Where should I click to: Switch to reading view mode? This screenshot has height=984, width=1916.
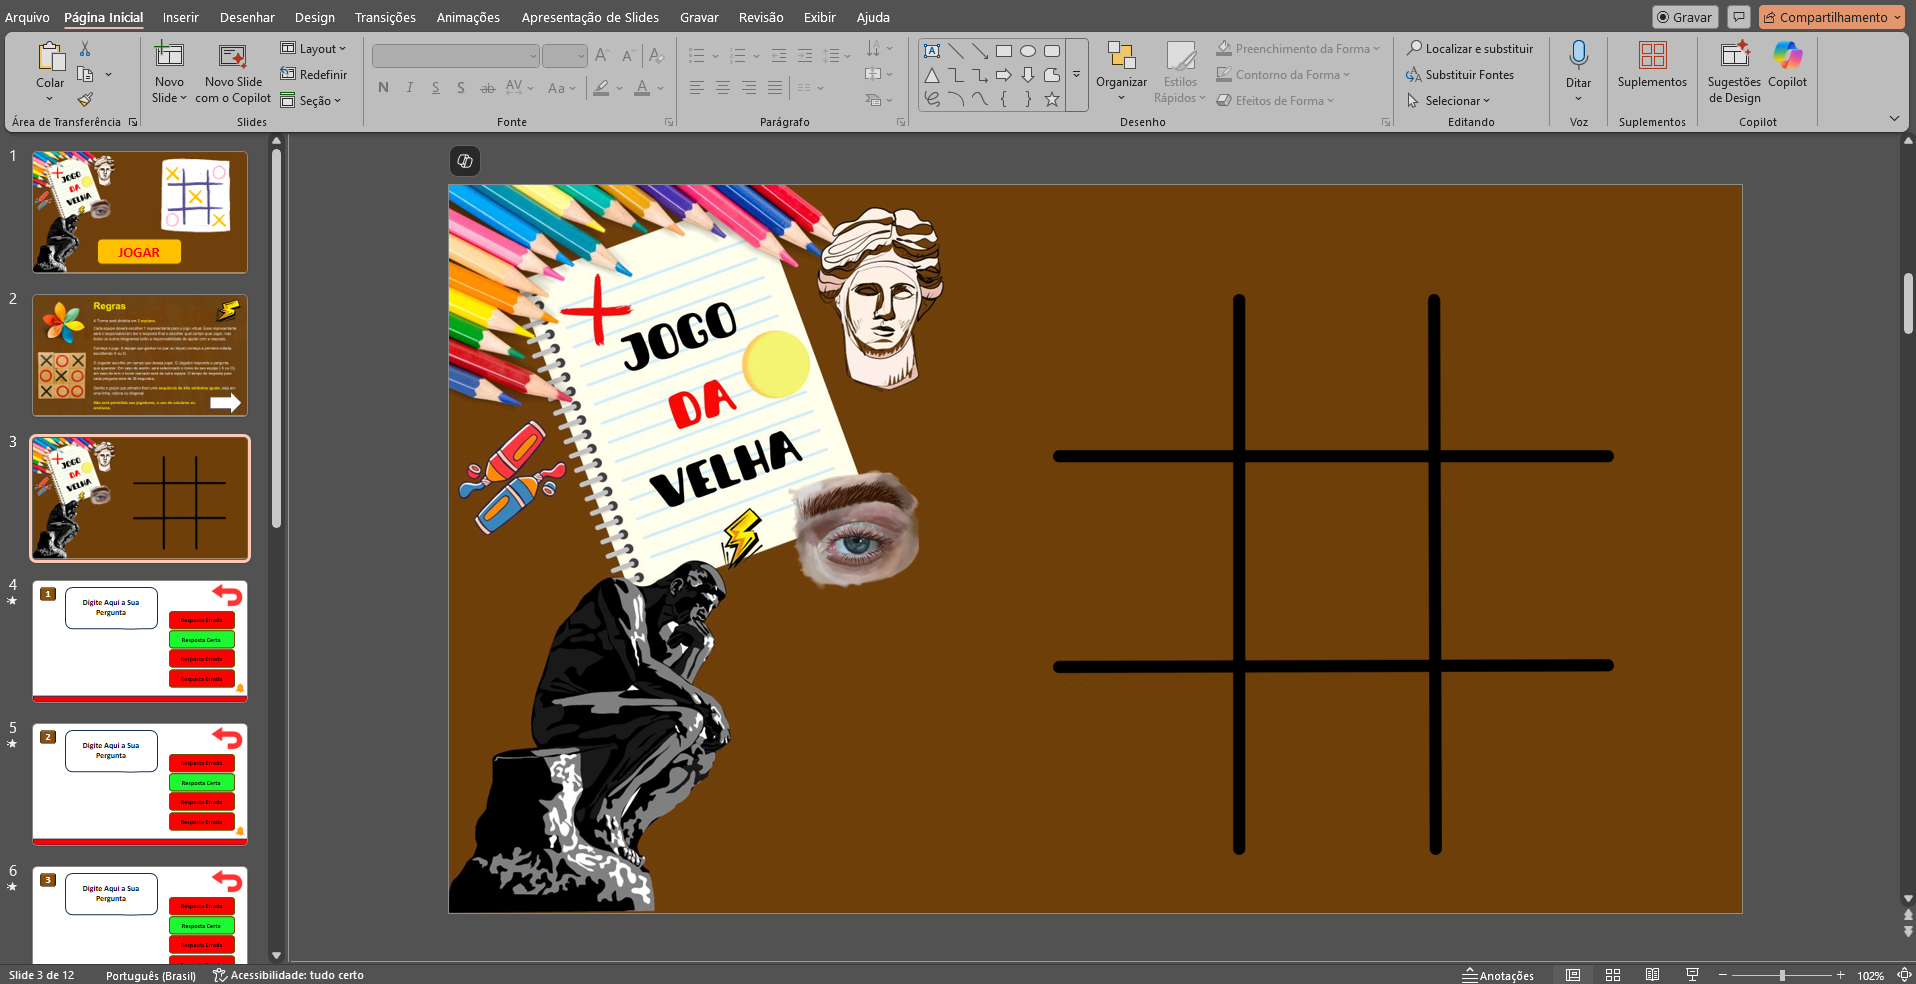click(1653, 975)
